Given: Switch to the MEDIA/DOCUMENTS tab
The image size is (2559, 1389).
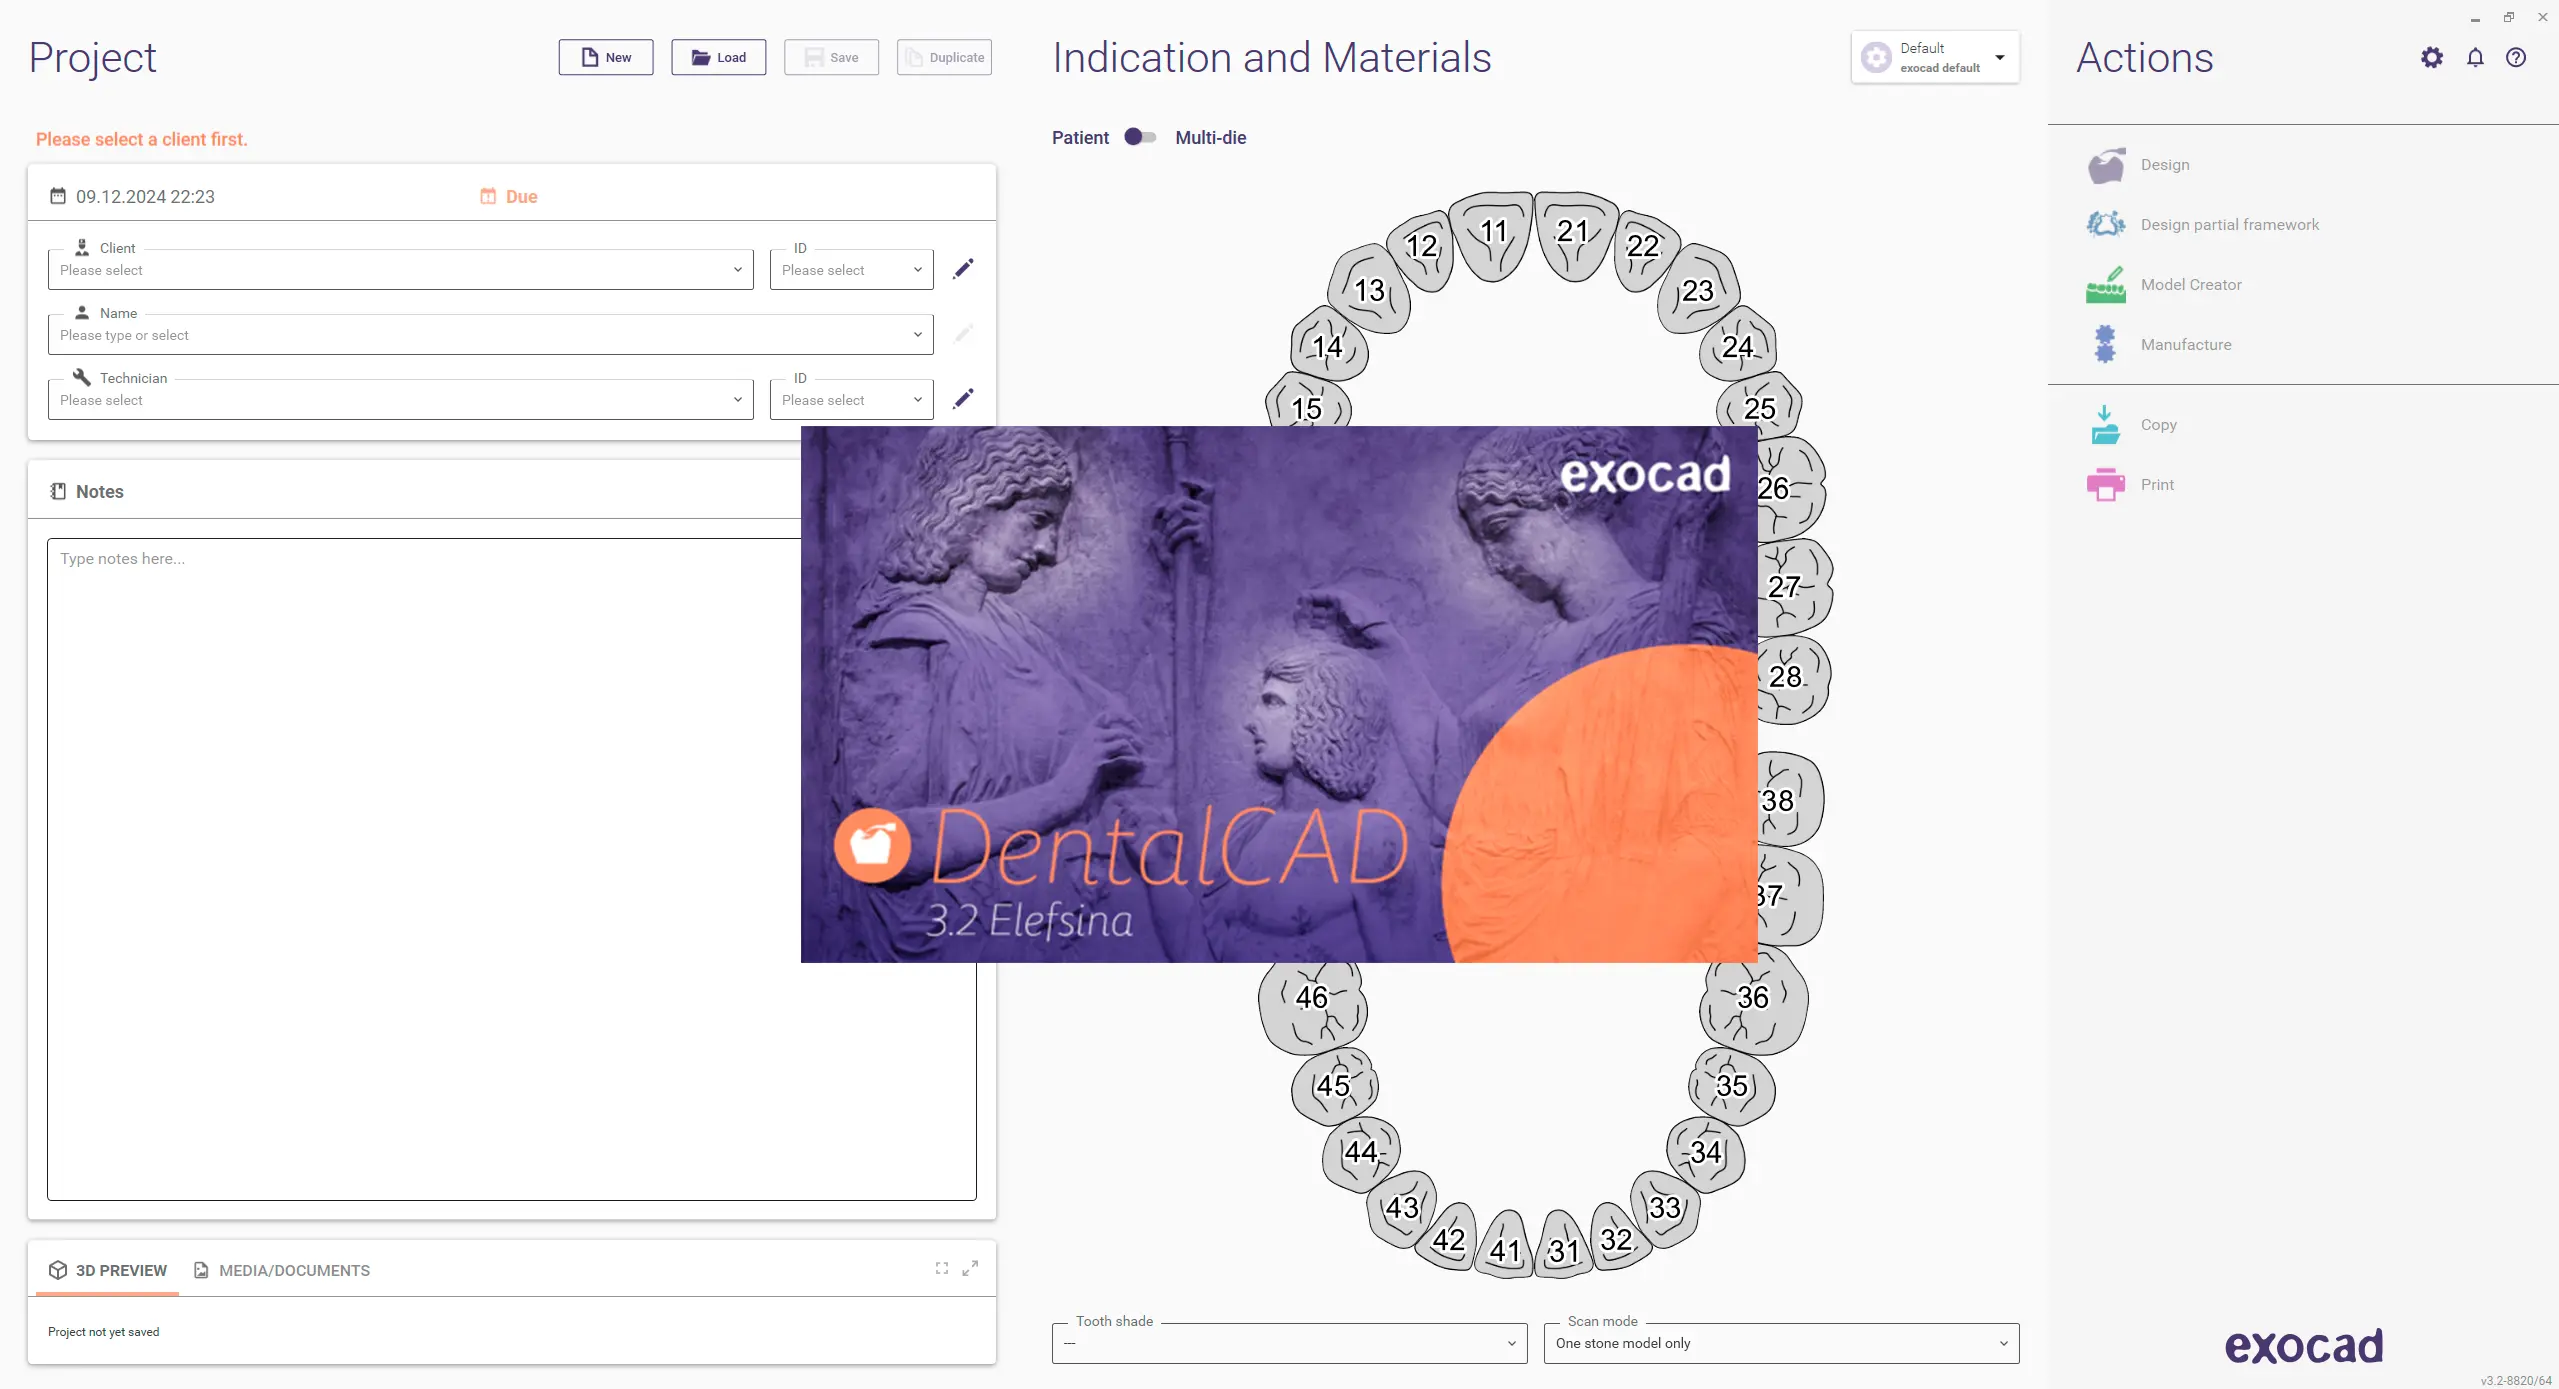Looking at the screenshot, I should pos(282,1270).
